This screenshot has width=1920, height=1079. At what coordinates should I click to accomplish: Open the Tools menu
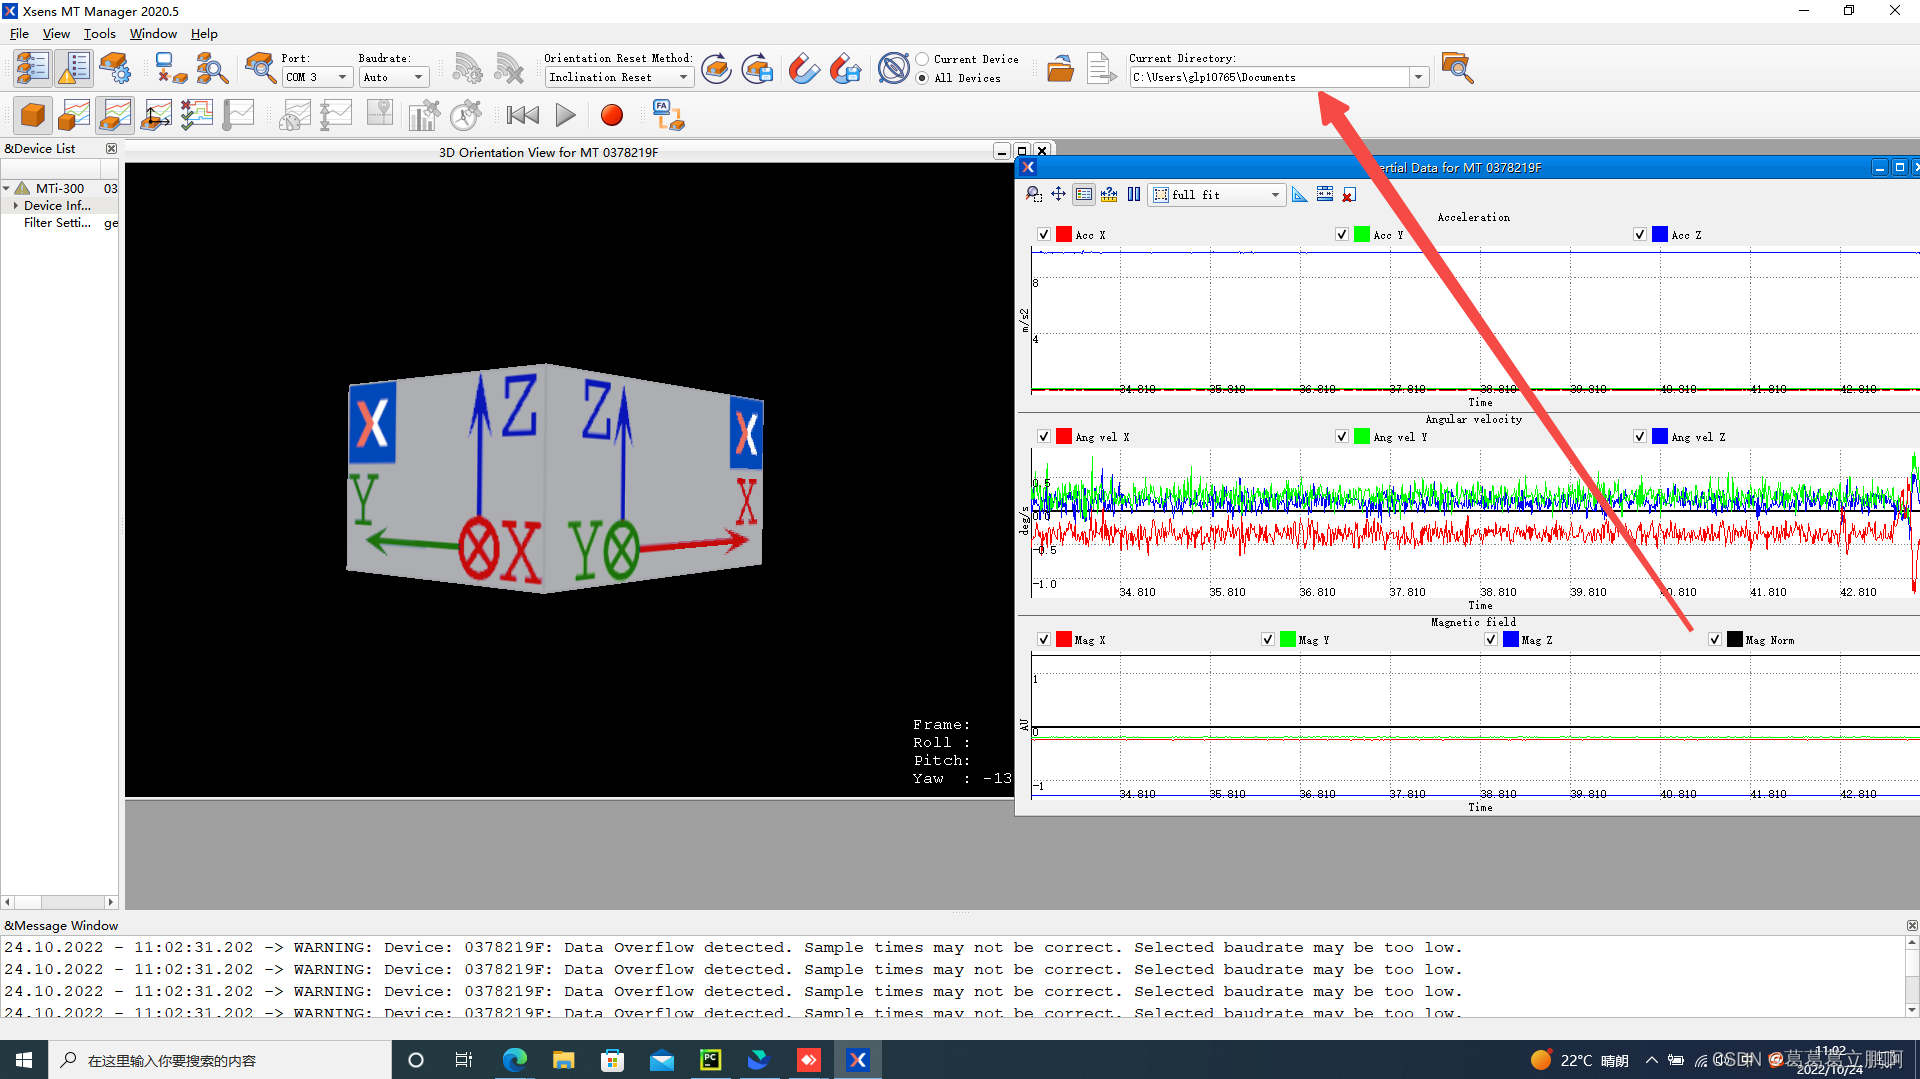point(100,33)
